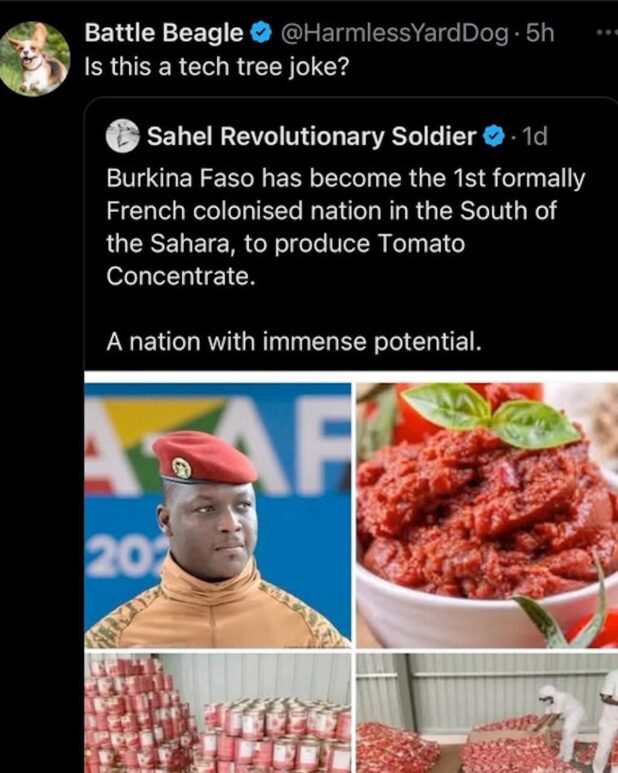Screen dimensions: 618x773
Task: Open the Battle Beagle display name
Action: 165,33
